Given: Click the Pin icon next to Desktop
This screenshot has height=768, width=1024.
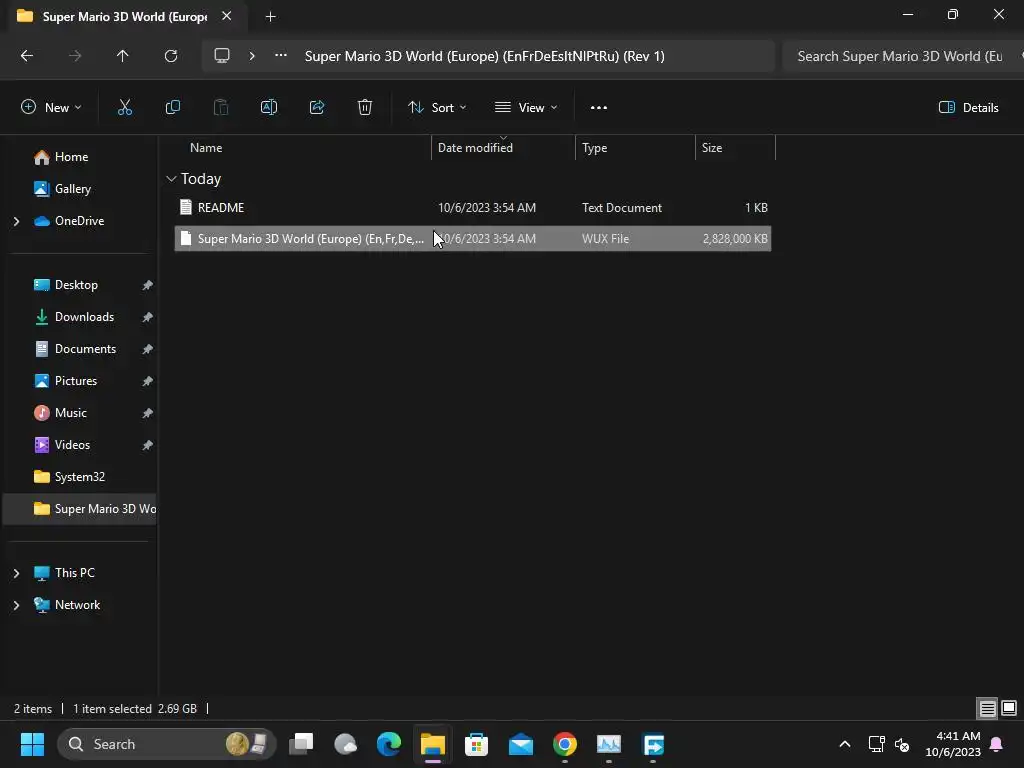Looking at the screenshot, I should (x=148, y=285).
